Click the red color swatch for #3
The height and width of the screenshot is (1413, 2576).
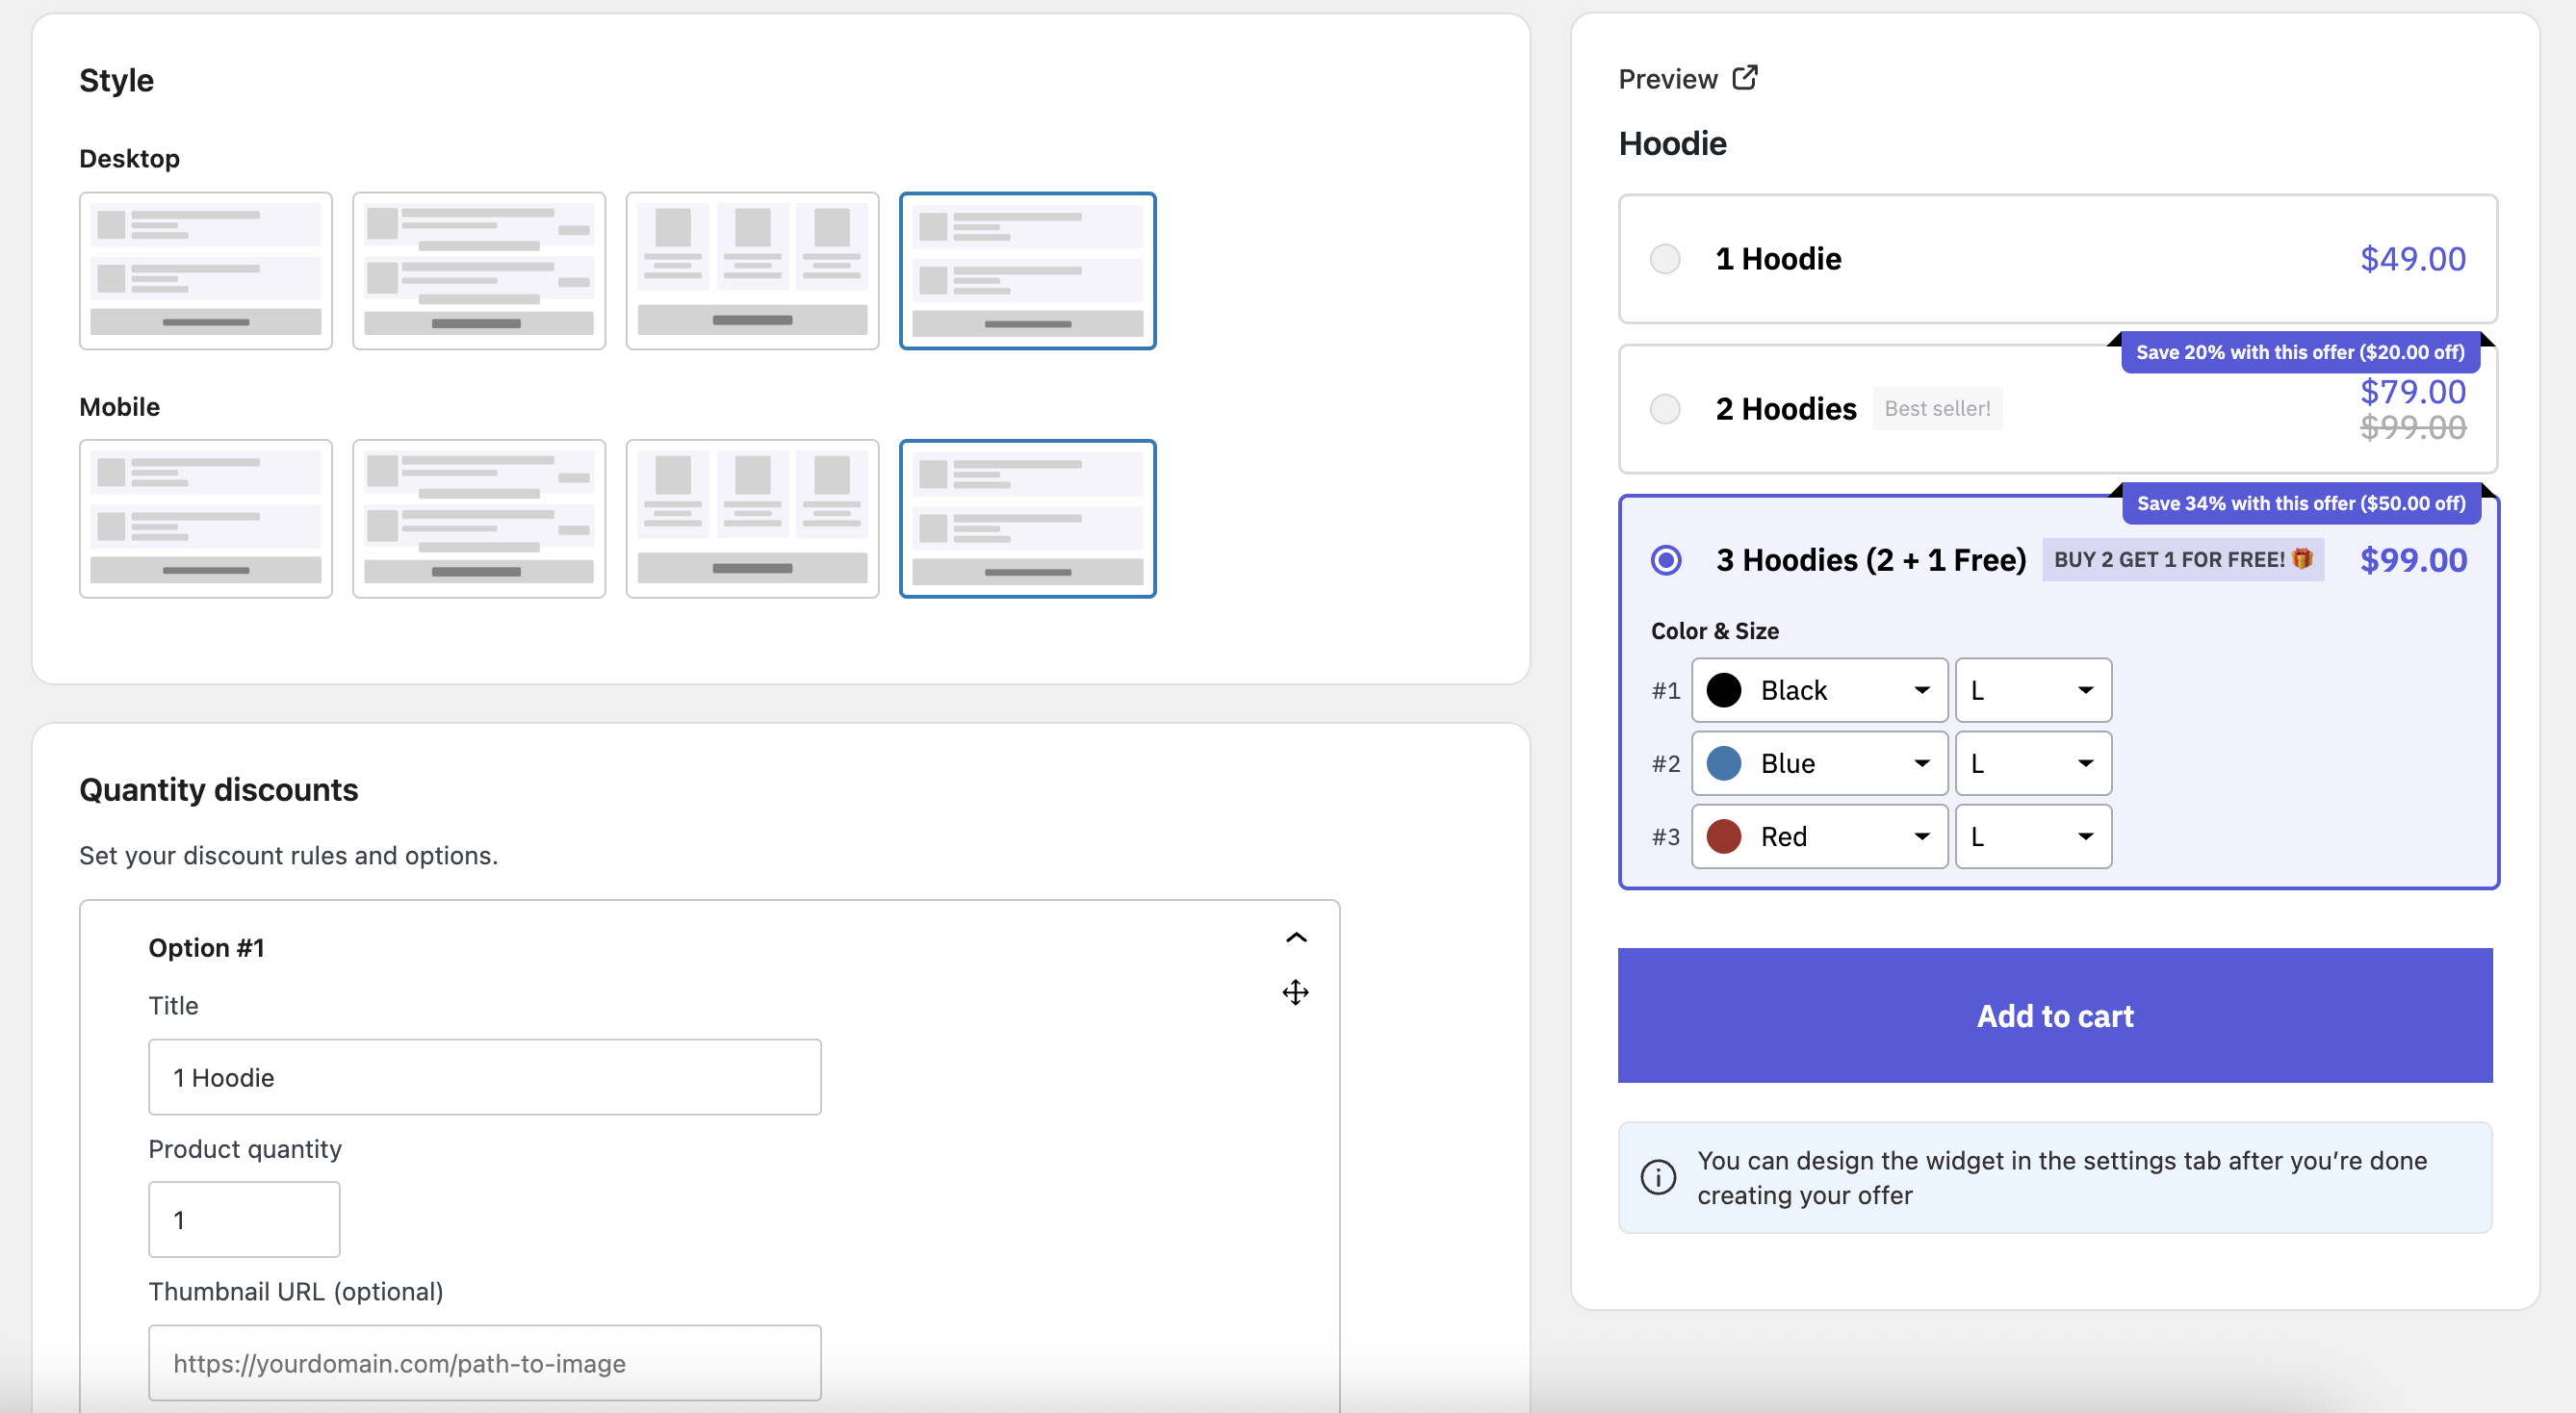1723,836
